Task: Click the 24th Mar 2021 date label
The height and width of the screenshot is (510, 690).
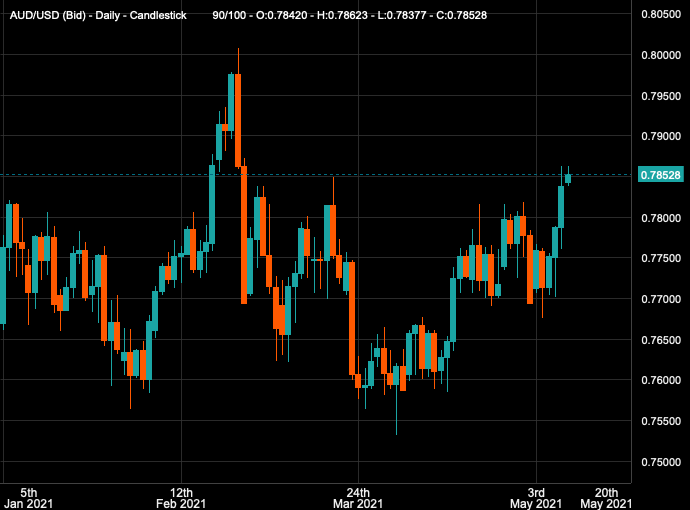Action: (358, 498)
